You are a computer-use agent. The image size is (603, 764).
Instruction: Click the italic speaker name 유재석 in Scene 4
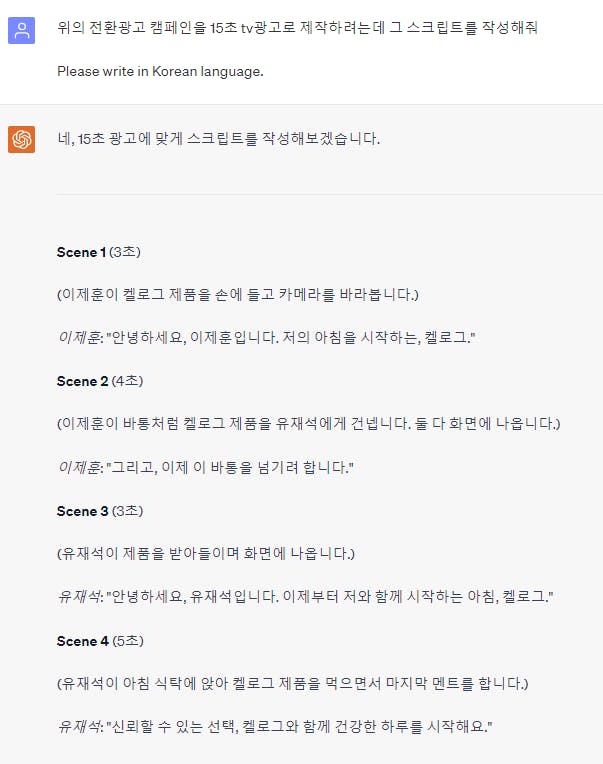[x=79, y=727]
